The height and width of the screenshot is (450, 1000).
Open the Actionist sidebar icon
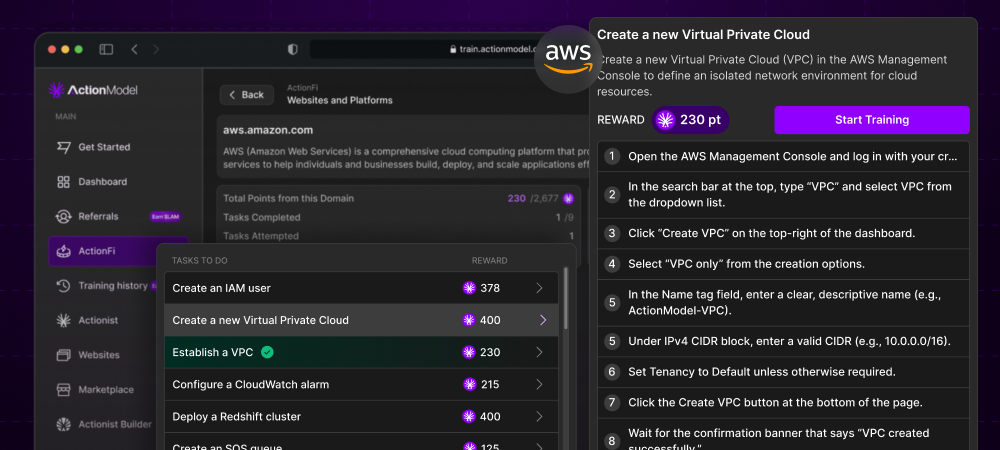63,320
